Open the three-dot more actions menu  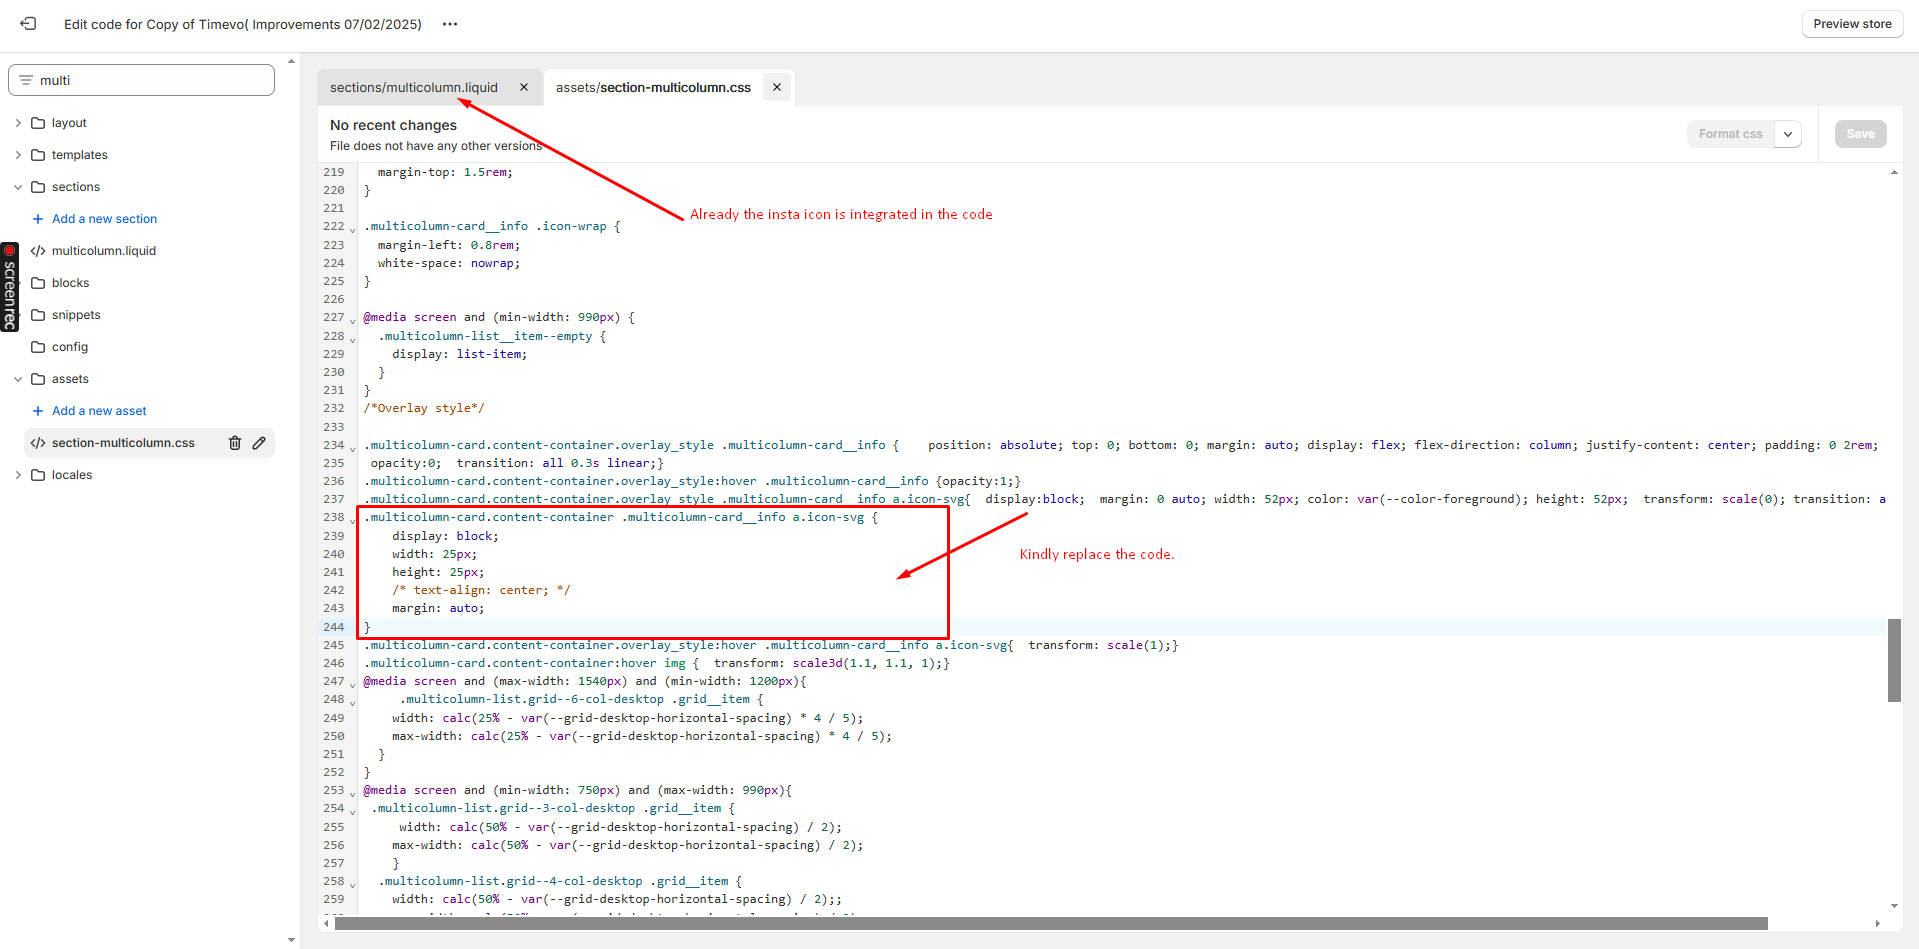[x=450, y=24]
